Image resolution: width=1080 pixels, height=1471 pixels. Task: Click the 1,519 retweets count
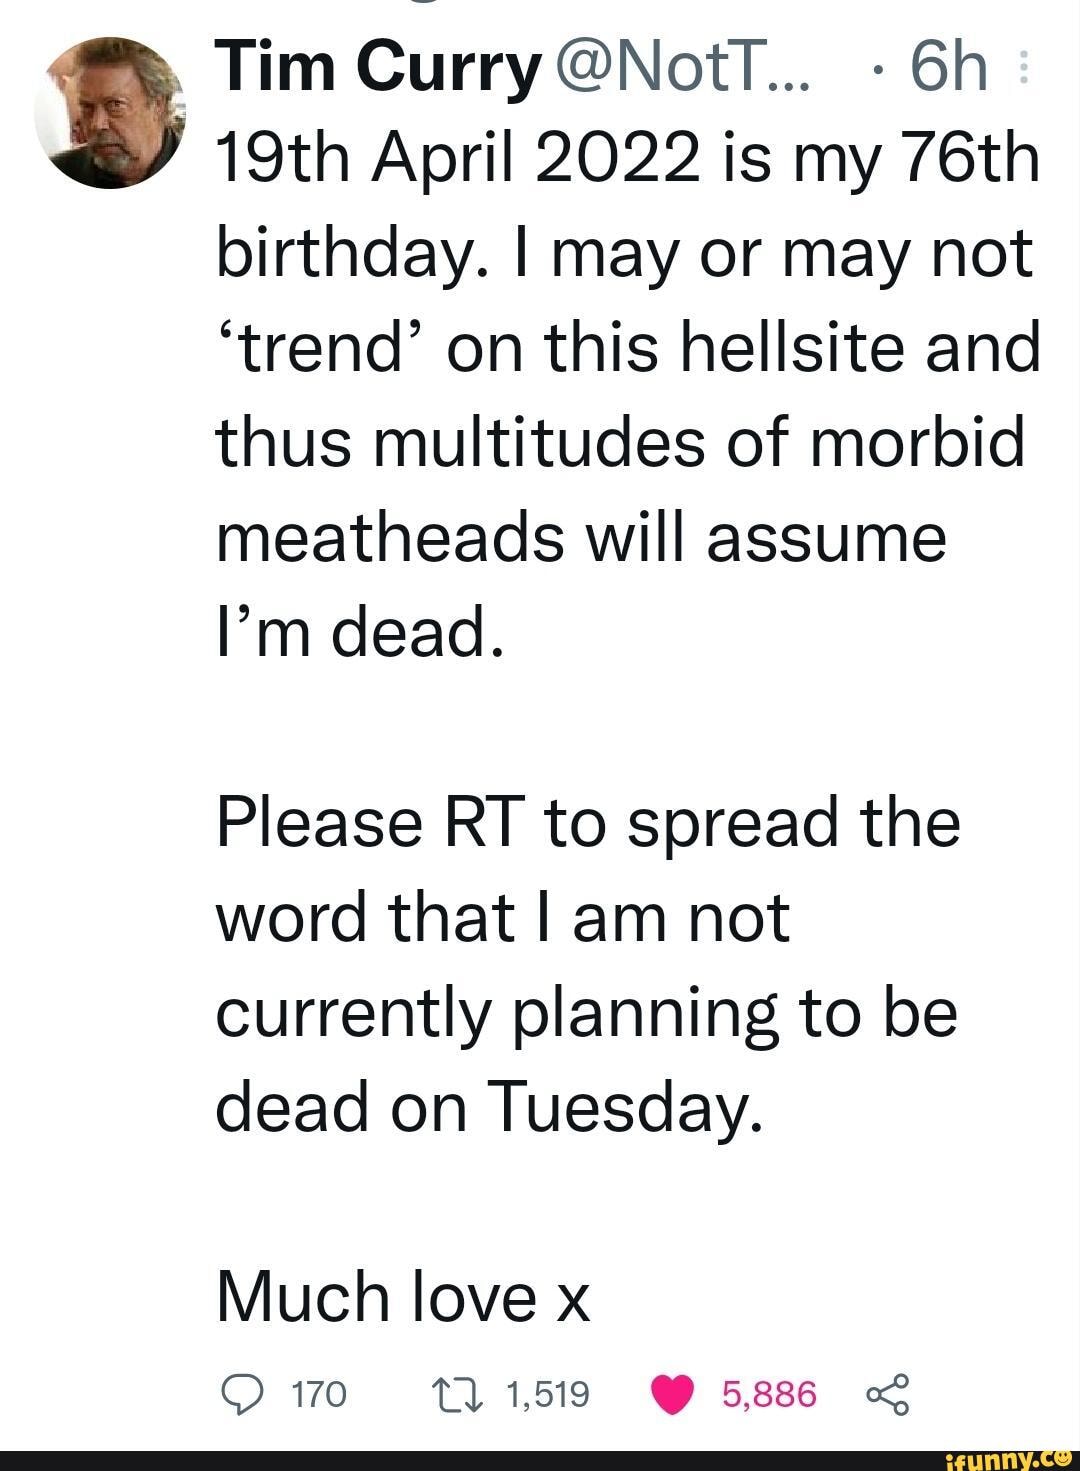(548, 1394)
